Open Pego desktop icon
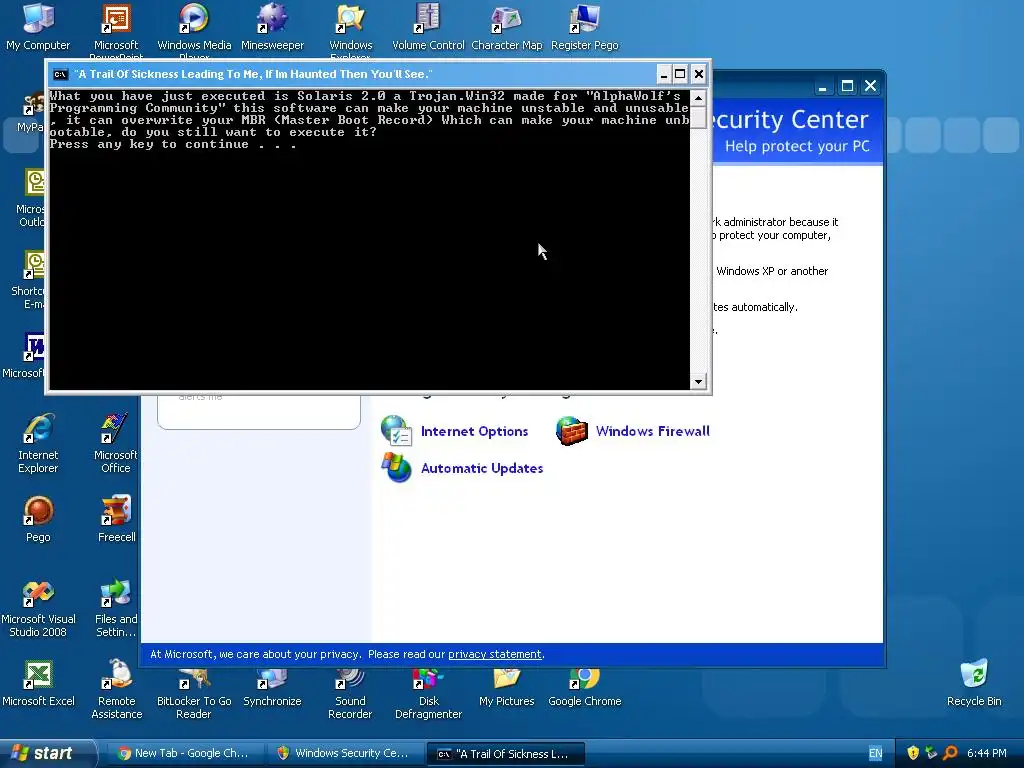Screen dimensions: 1024x768 (x=38, y=519)
